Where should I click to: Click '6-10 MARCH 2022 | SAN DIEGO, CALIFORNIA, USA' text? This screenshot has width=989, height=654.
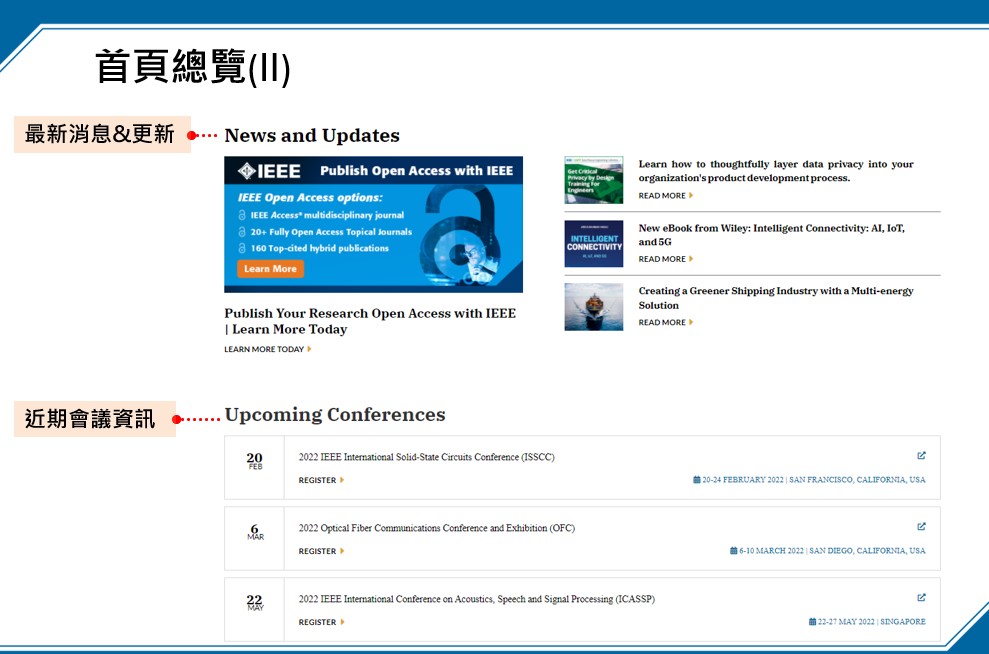(833, 551)
